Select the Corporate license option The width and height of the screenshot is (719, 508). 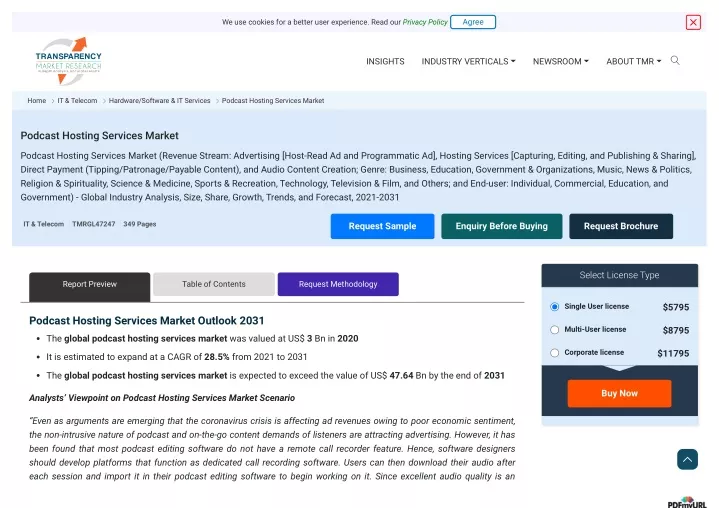[x=554, y=353]
